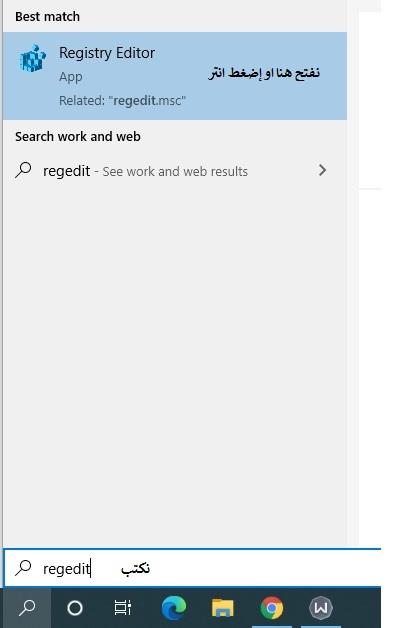
Task: Launch Google Chrome from the taskbar
Action: pyautogui.click(x=272, y=608)
